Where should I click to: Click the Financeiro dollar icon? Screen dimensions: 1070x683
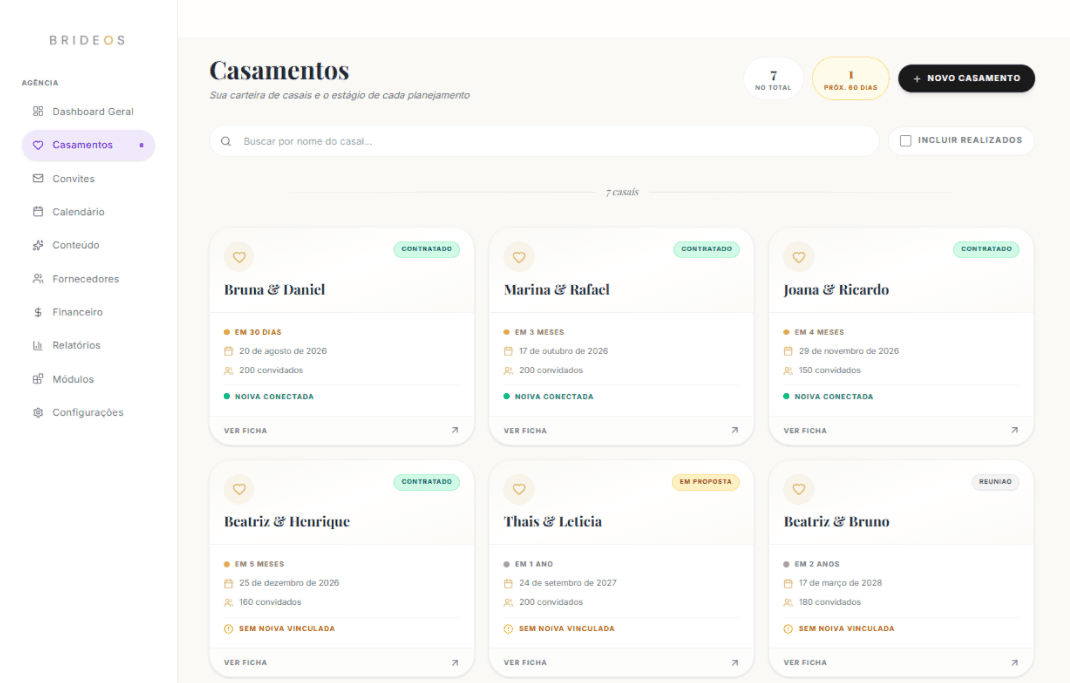click(38, 312)
